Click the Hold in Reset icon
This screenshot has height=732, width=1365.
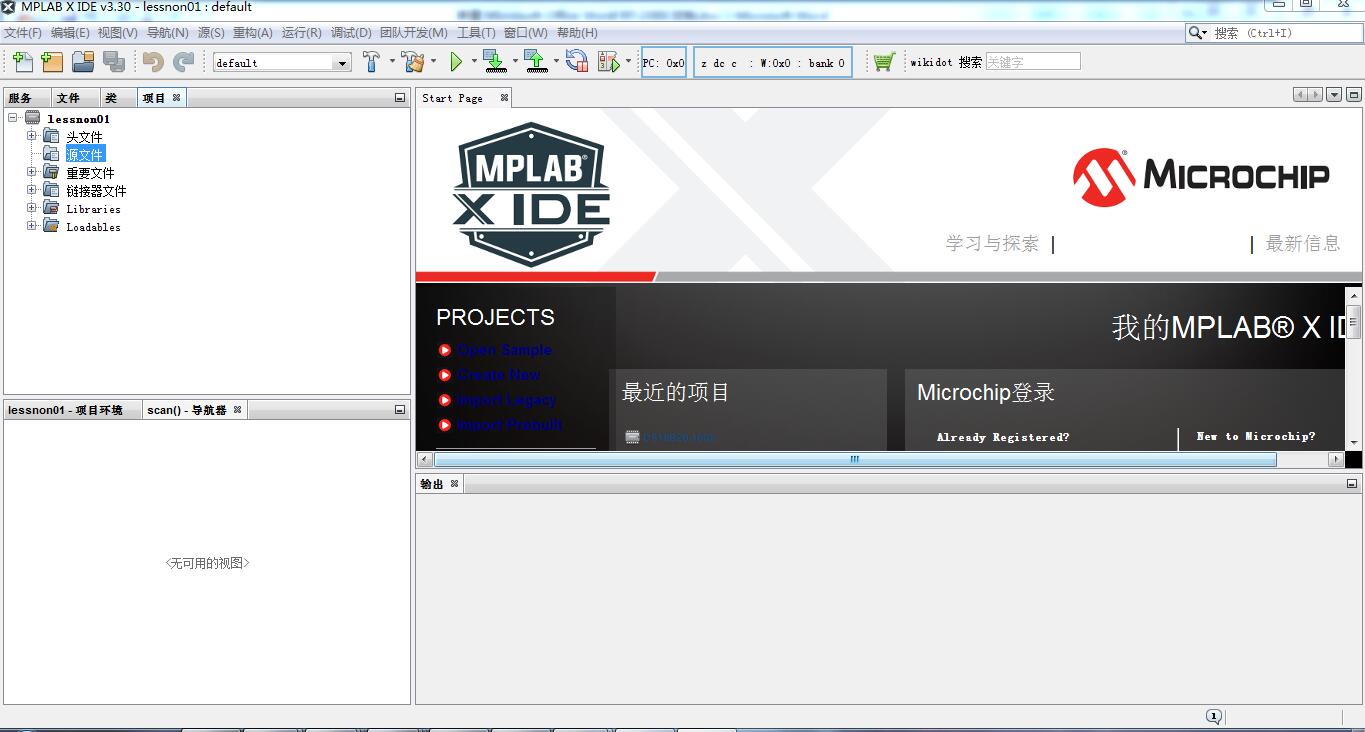point(577,62)
